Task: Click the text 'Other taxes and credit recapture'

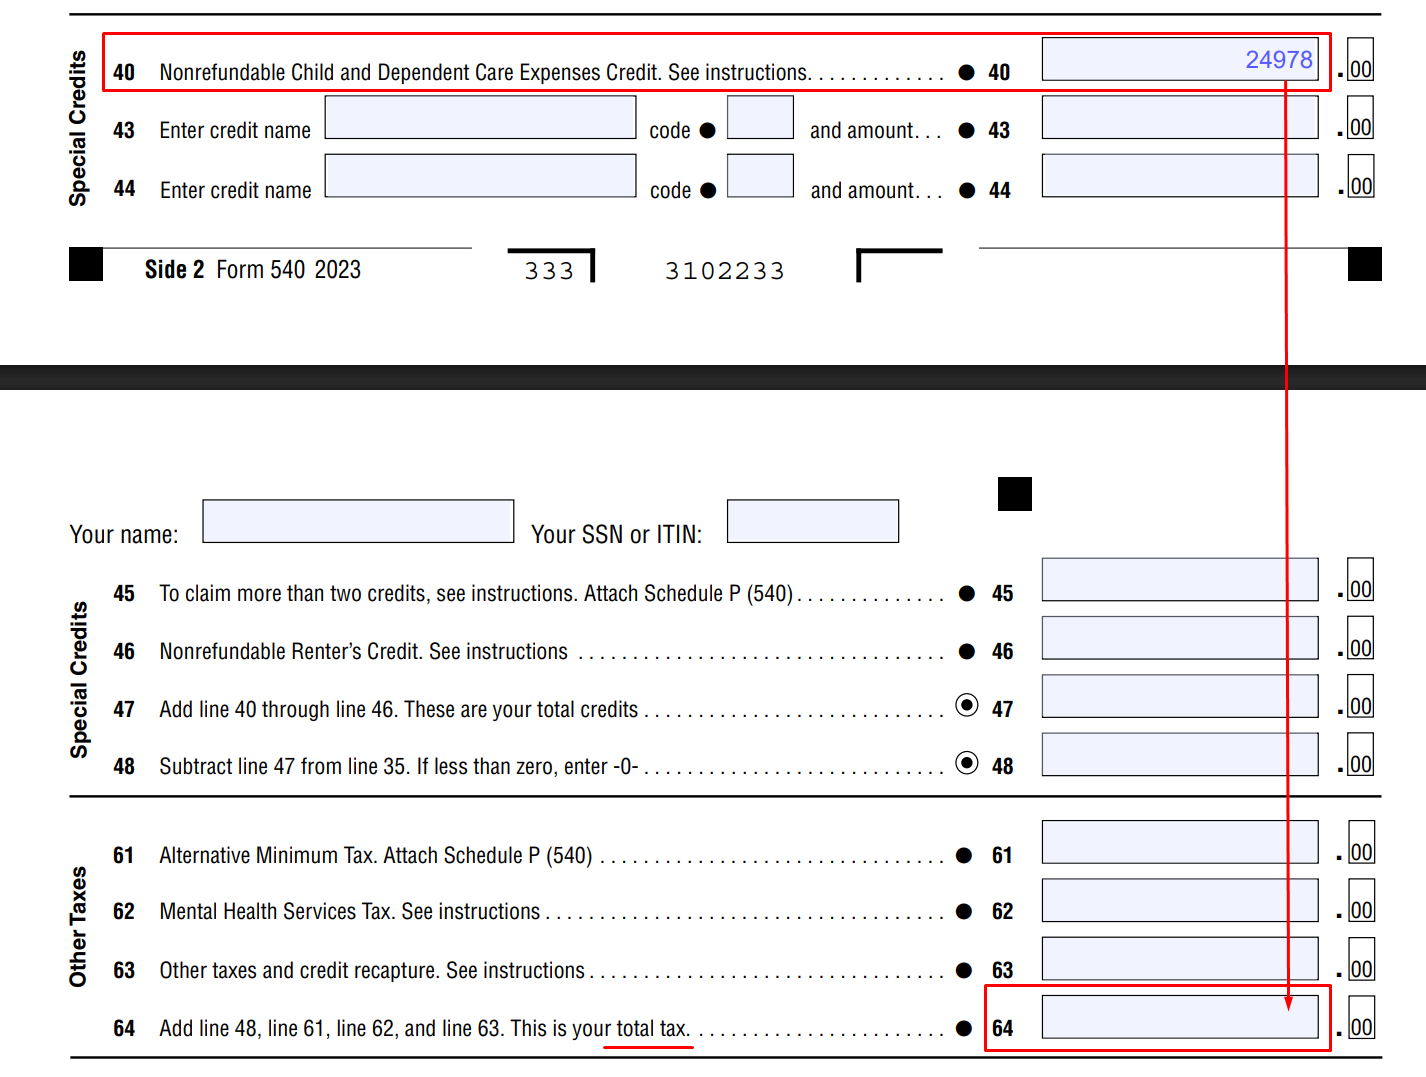Action: 298,970
